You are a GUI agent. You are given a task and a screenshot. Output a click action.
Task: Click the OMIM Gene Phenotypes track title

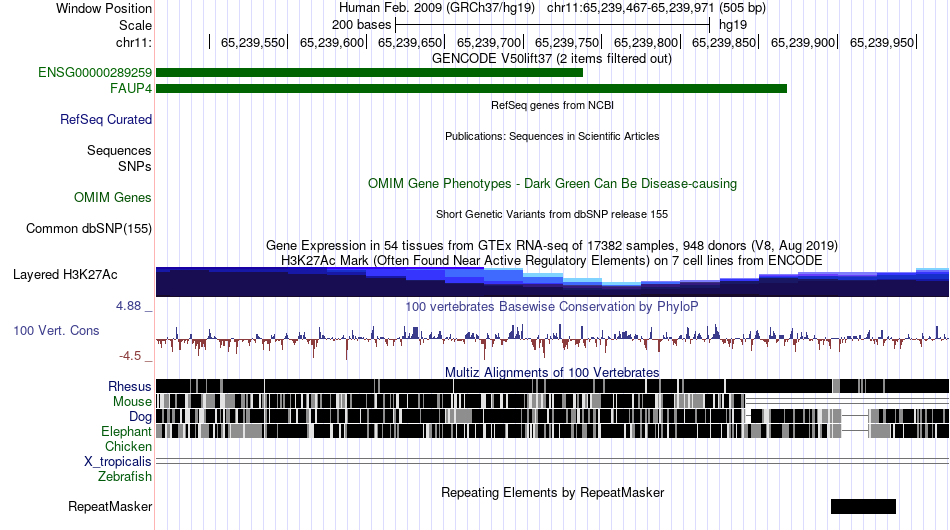(x=553, y=184)
